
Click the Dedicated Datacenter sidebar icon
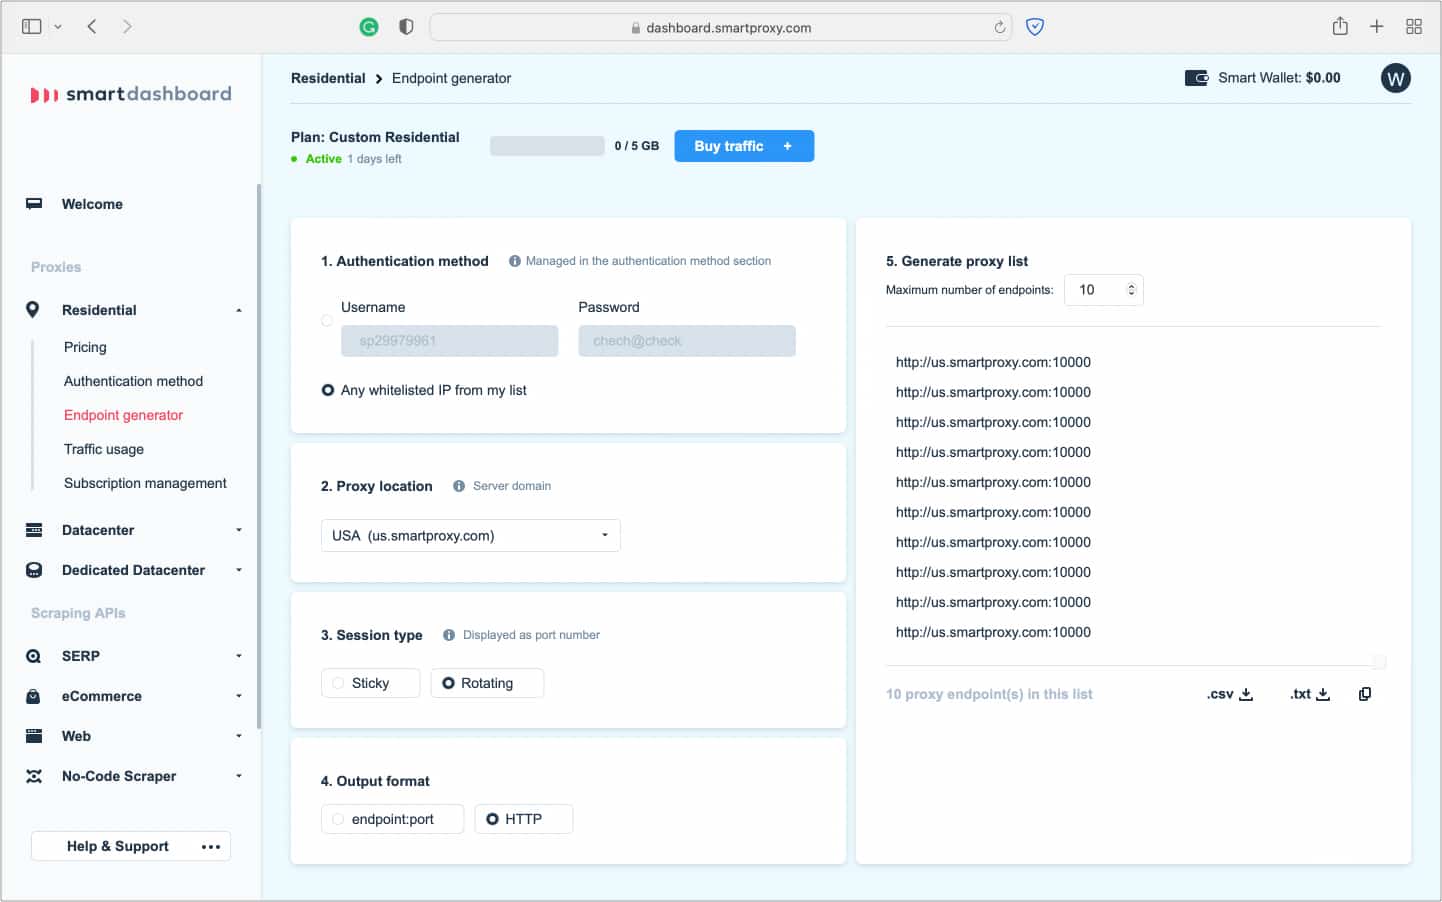pos(34,570)
